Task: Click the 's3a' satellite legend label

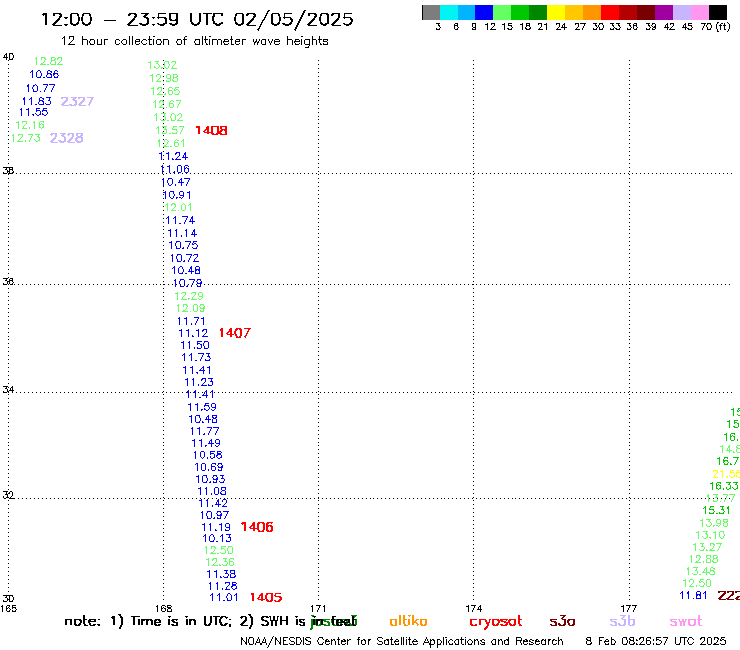Action: click(562, 622)
